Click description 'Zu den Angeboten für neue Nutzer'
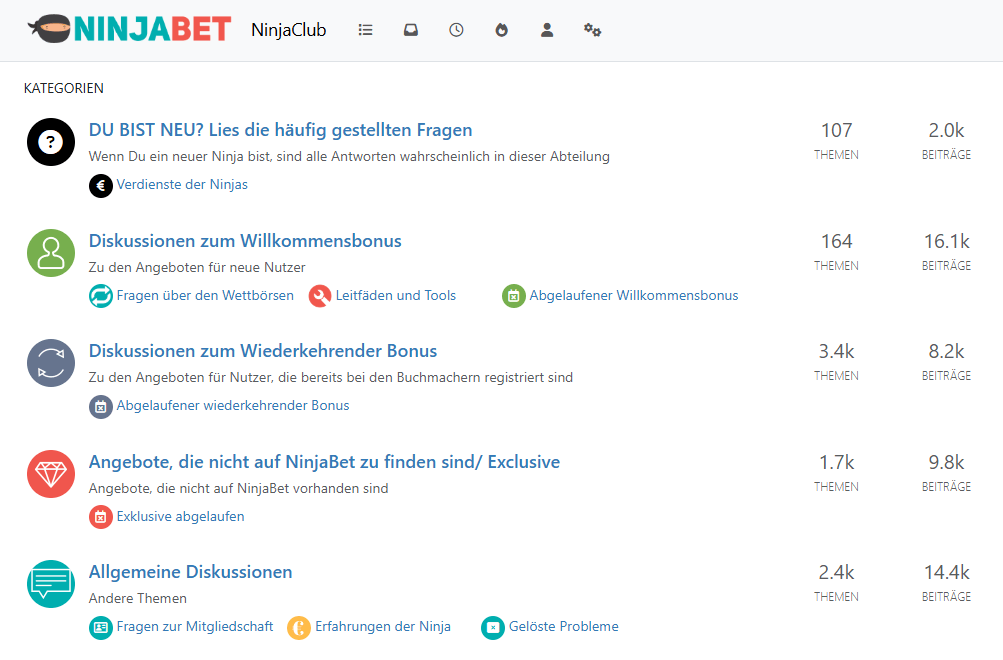The width and height of the screenshot is (1003, 660). pyautogui.click(x=197, y=267)
